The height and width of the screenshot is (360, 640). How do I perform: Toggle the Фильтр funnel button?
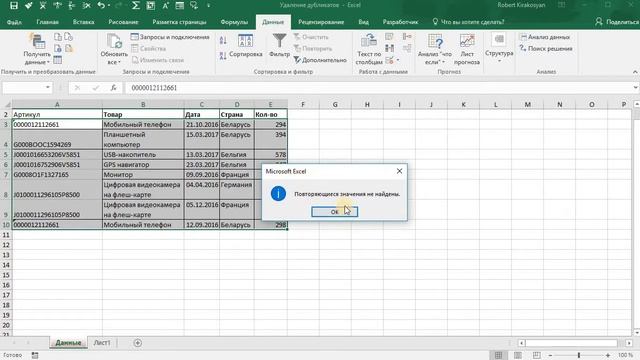click(280, 46)
